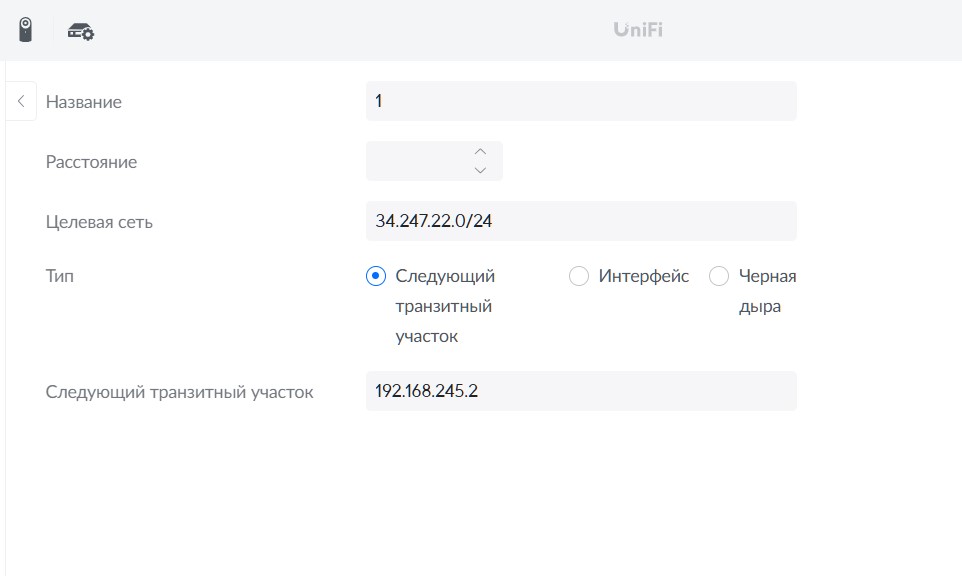This screenshot has width=962, height=576.
Task: Click the word Интерфейс option text
Action: click(x=644, y=276)
